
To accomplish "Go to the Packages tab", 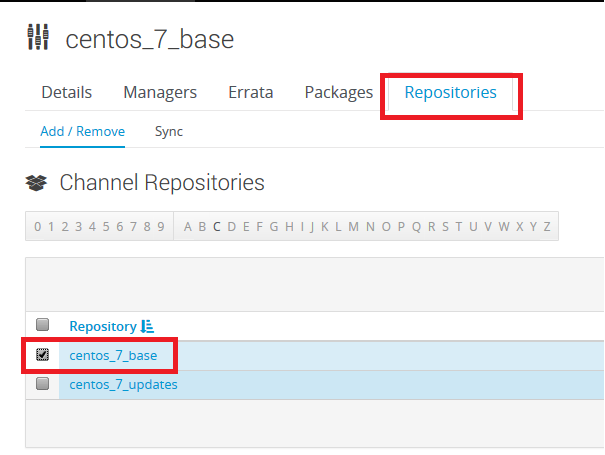I will [x=339, y=92].
